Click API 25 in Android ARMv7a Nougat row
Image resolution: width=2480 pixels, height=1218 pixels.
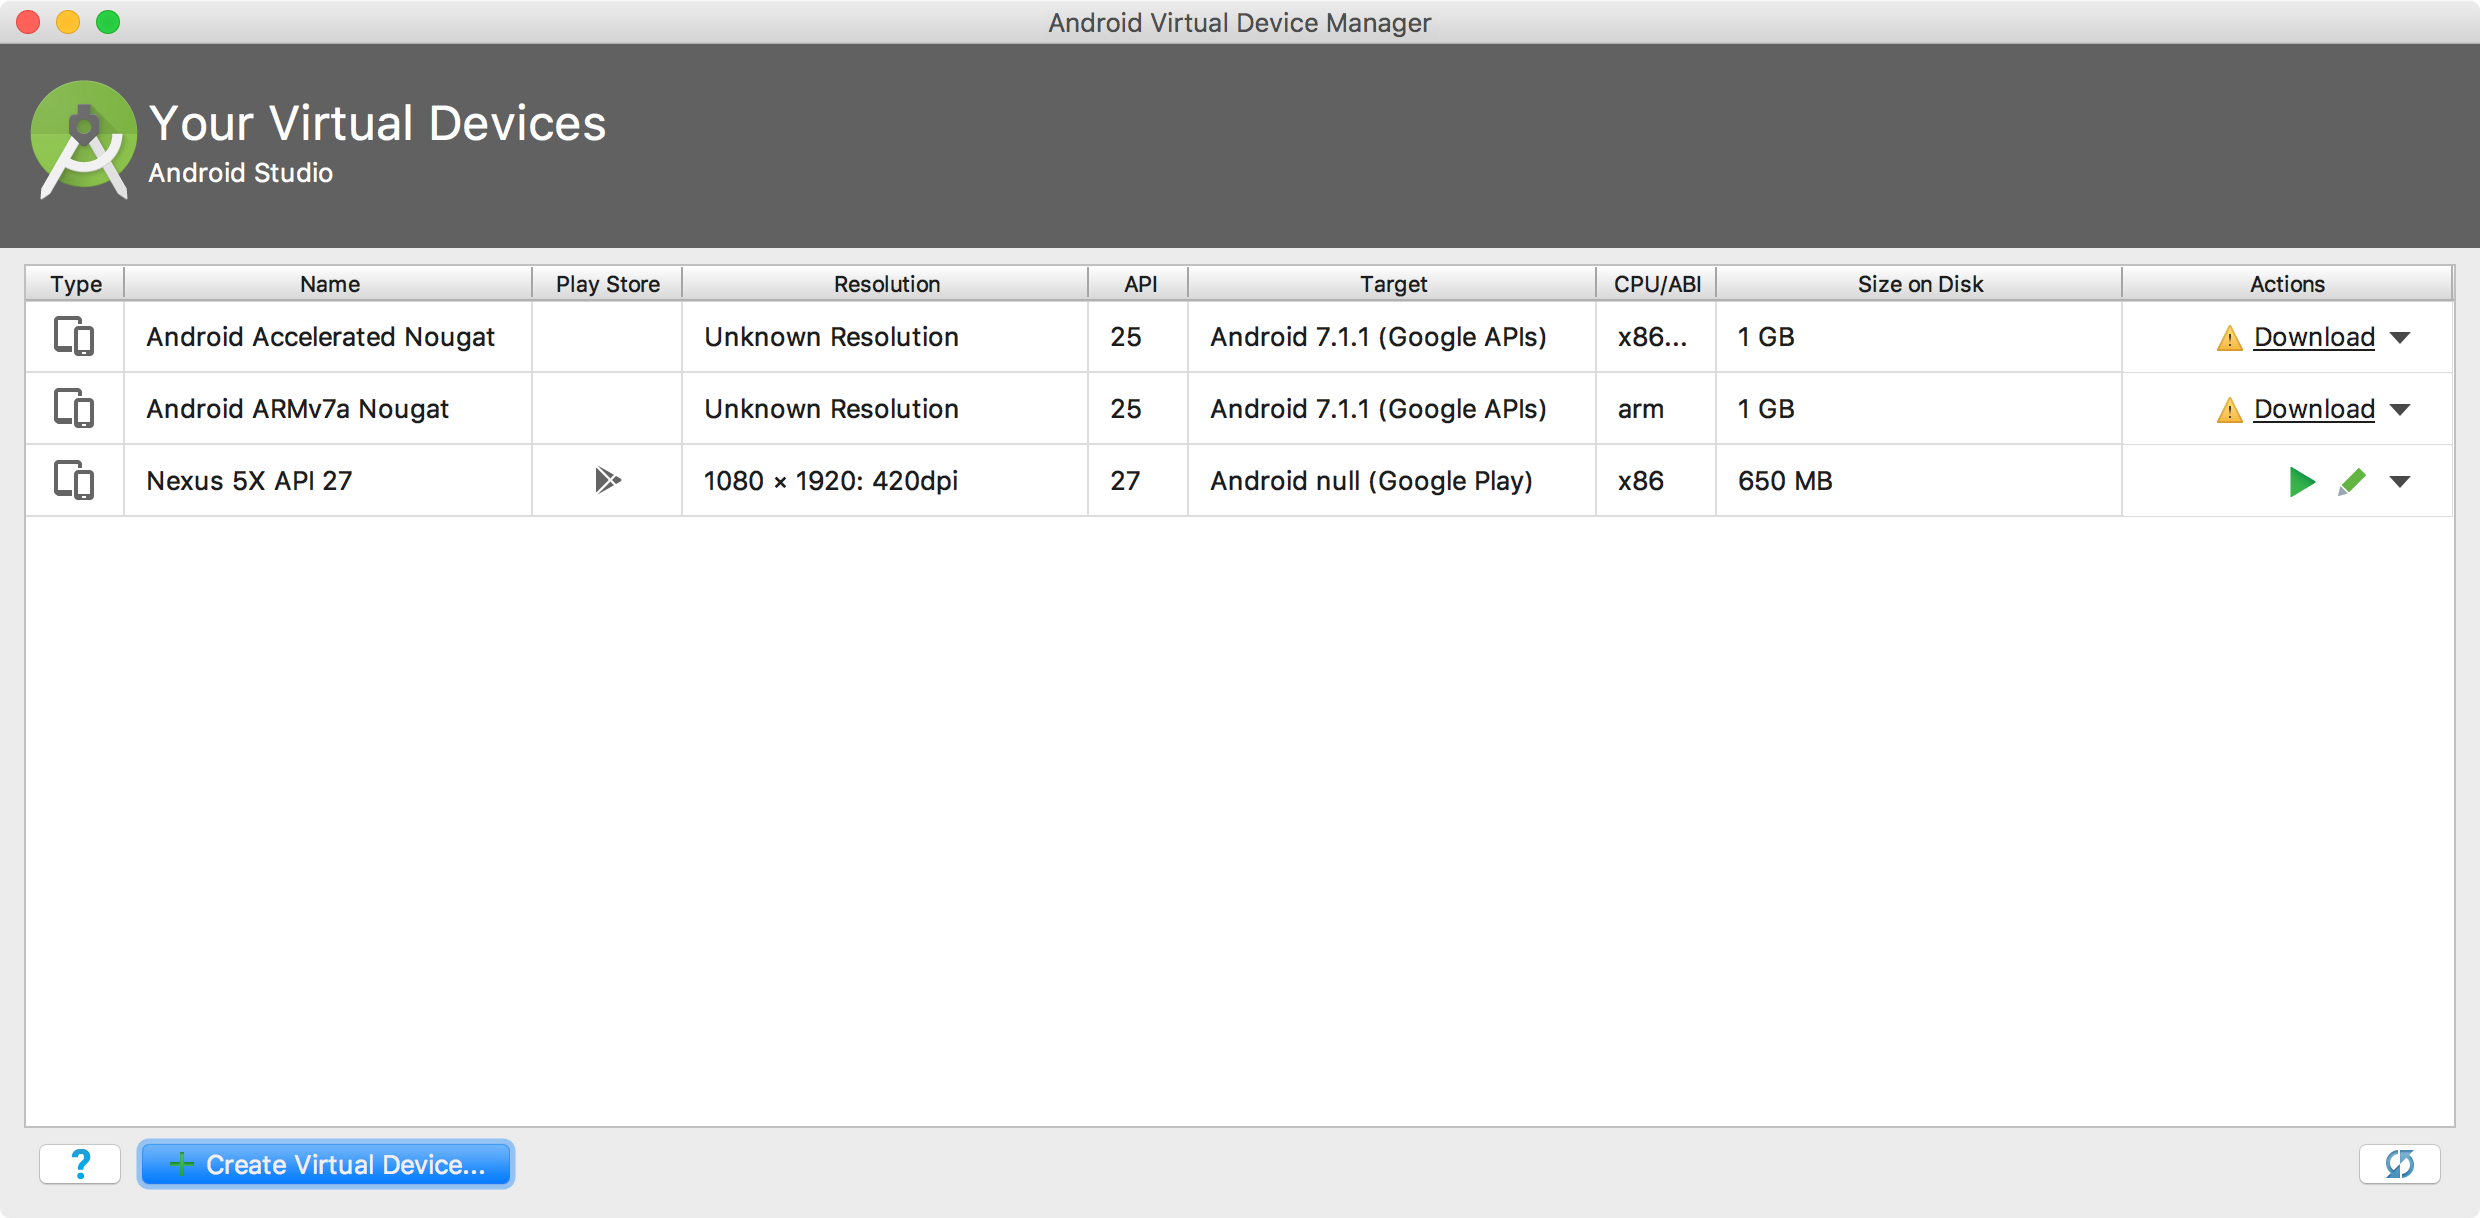click(x=1125, y=410)
